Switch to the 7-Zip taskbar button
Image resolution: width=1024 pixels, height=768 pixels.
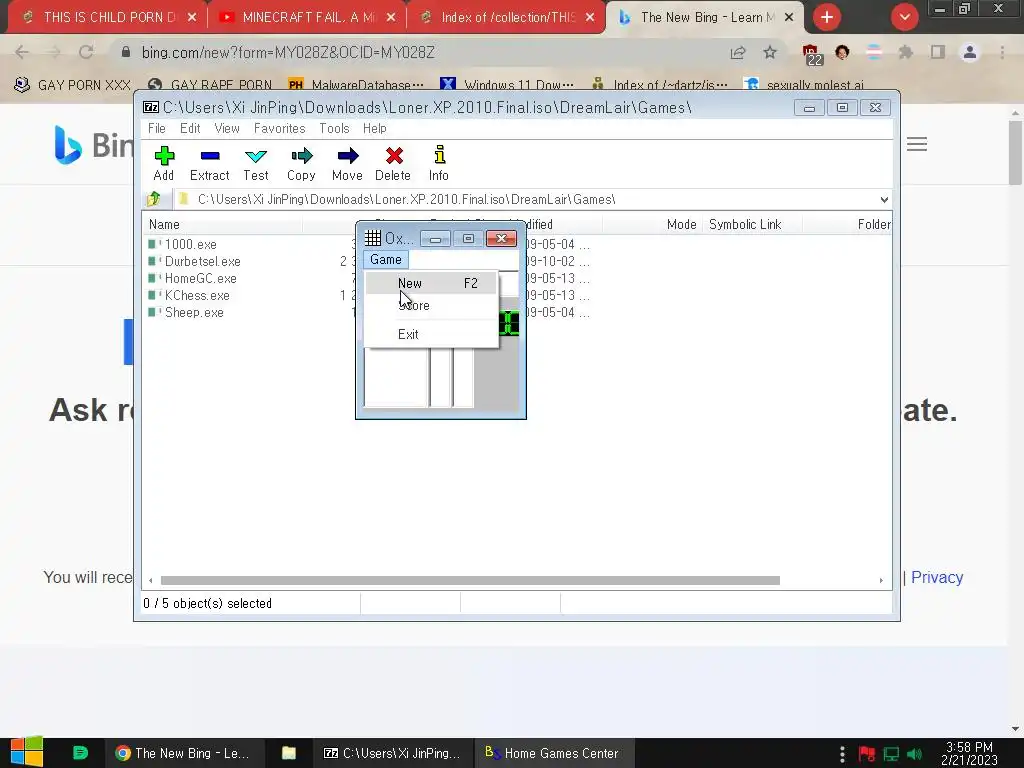click(x=392, y=753)
